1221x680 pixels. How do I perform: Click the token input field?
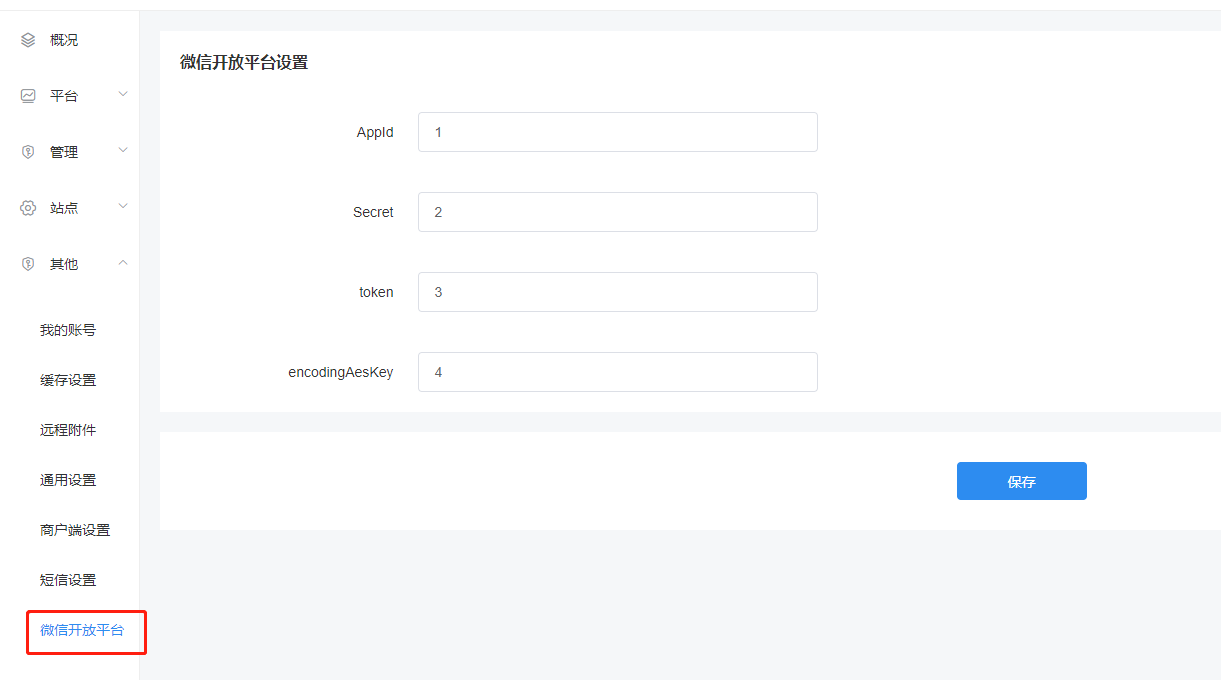[618, 292]
